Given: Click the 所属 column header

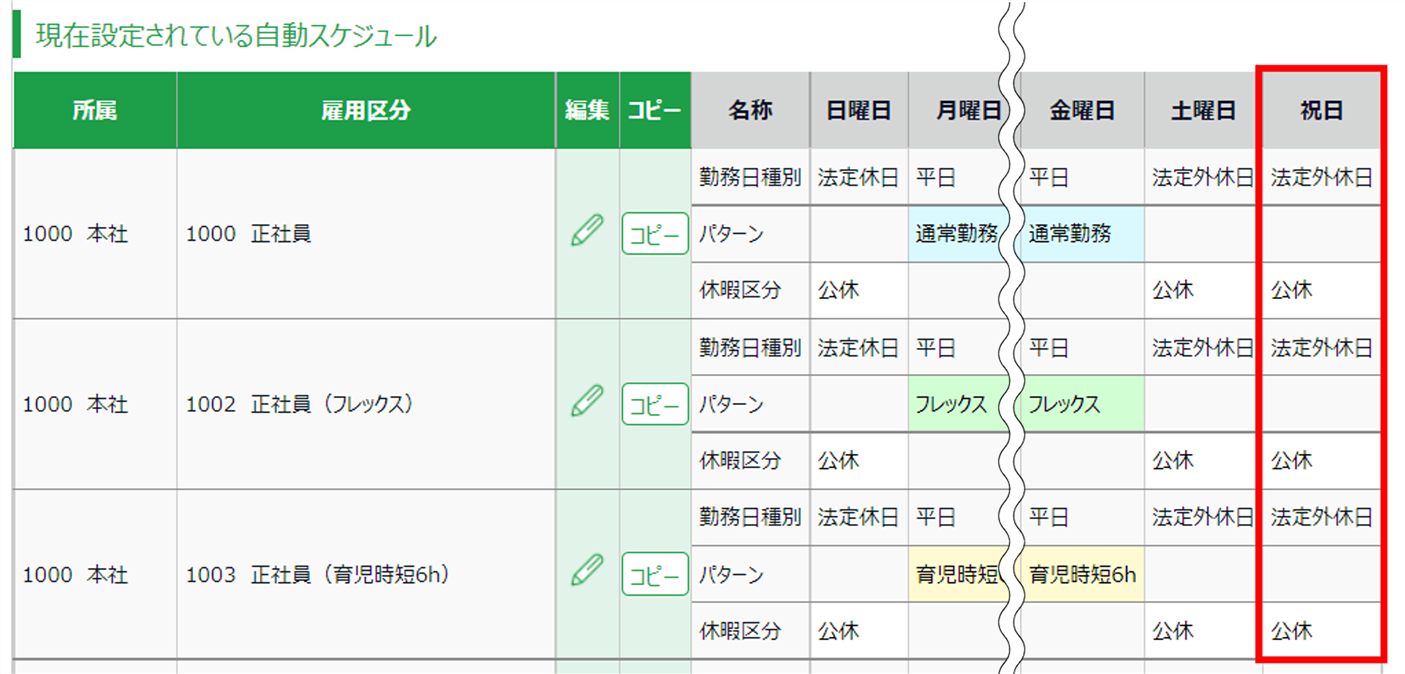Looking at the screenshot, I should tap(95, 111).
